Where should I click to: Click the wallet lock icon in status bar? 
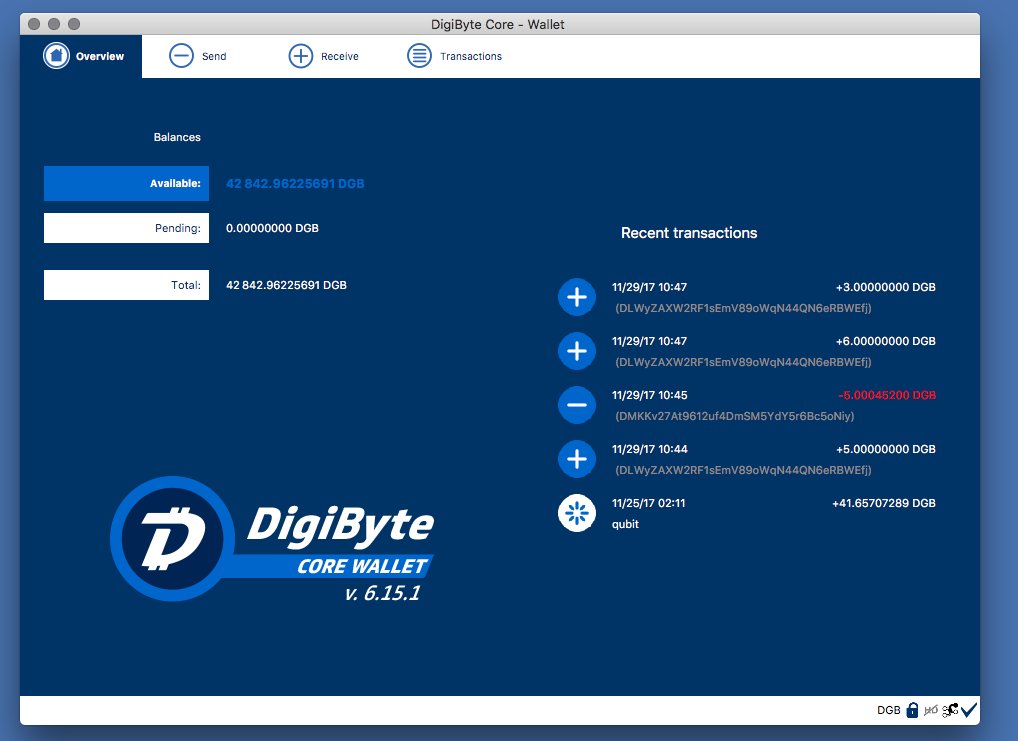click(x=912, y=710)
